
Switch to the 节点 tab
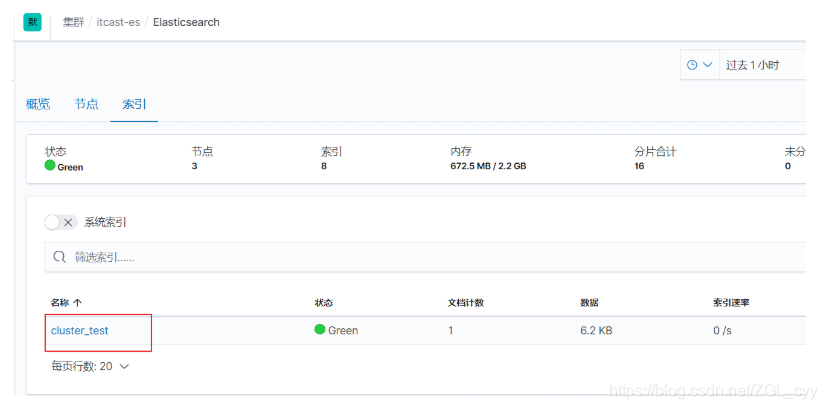click(x=86, y=104)
